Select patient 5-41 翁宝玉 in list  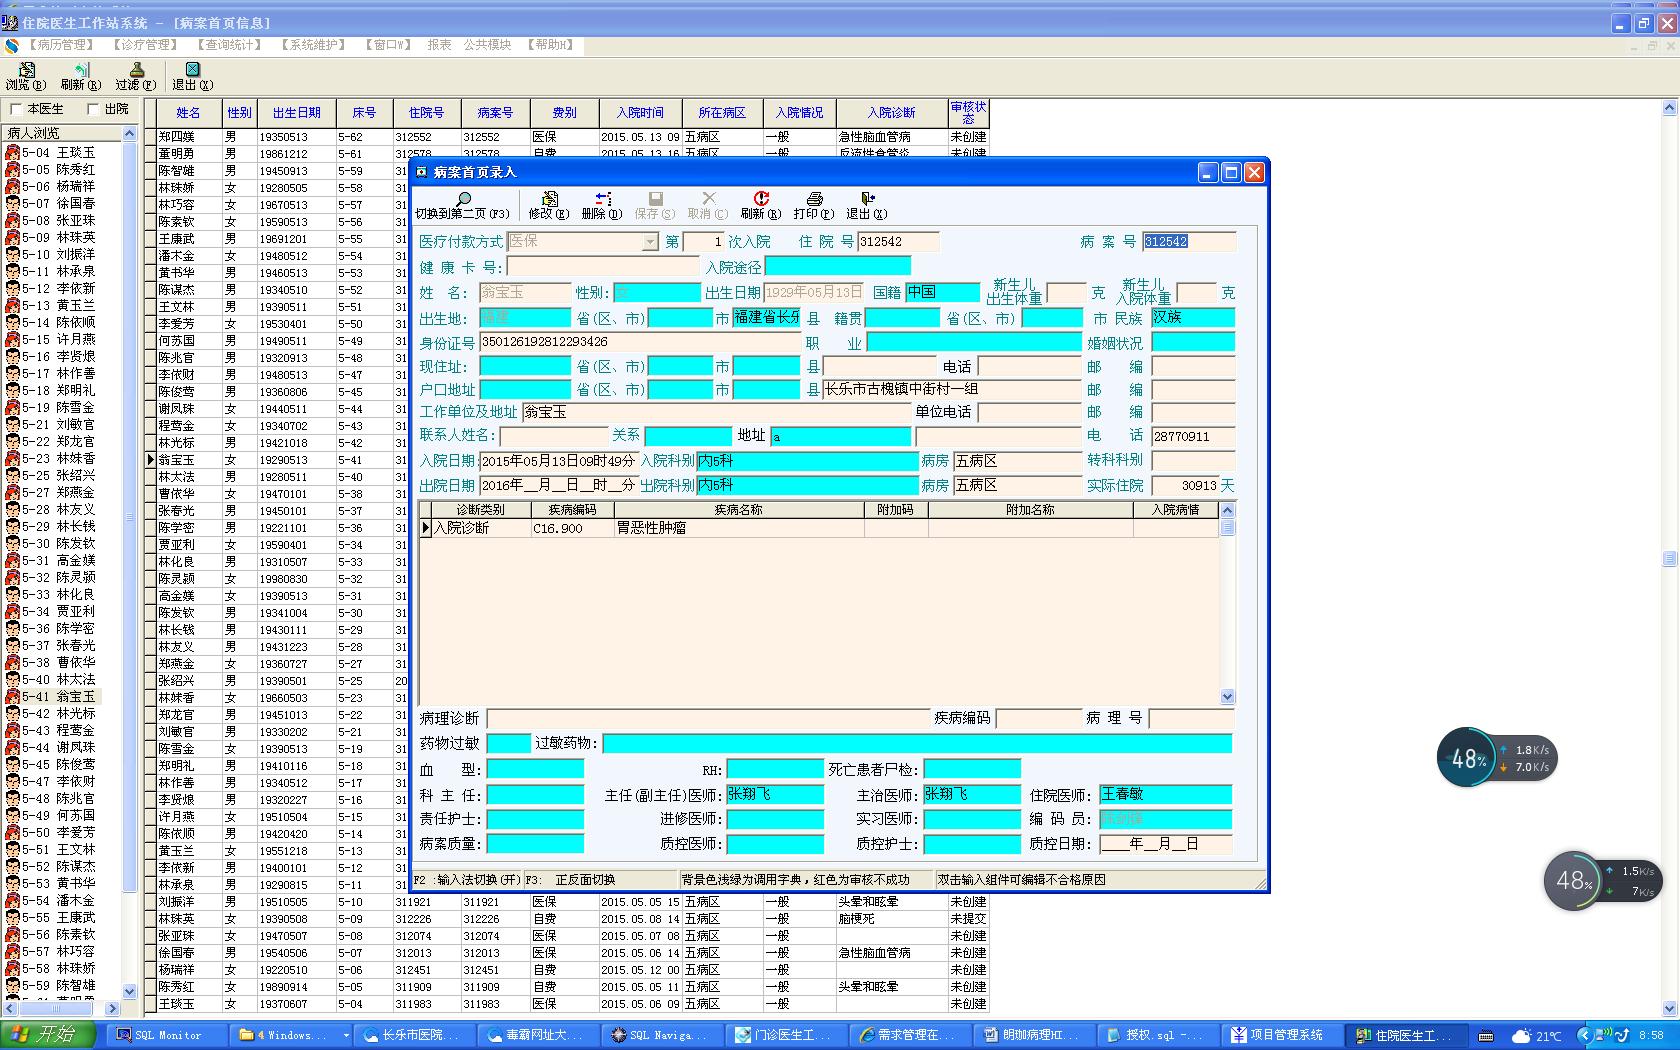point(58,696)
